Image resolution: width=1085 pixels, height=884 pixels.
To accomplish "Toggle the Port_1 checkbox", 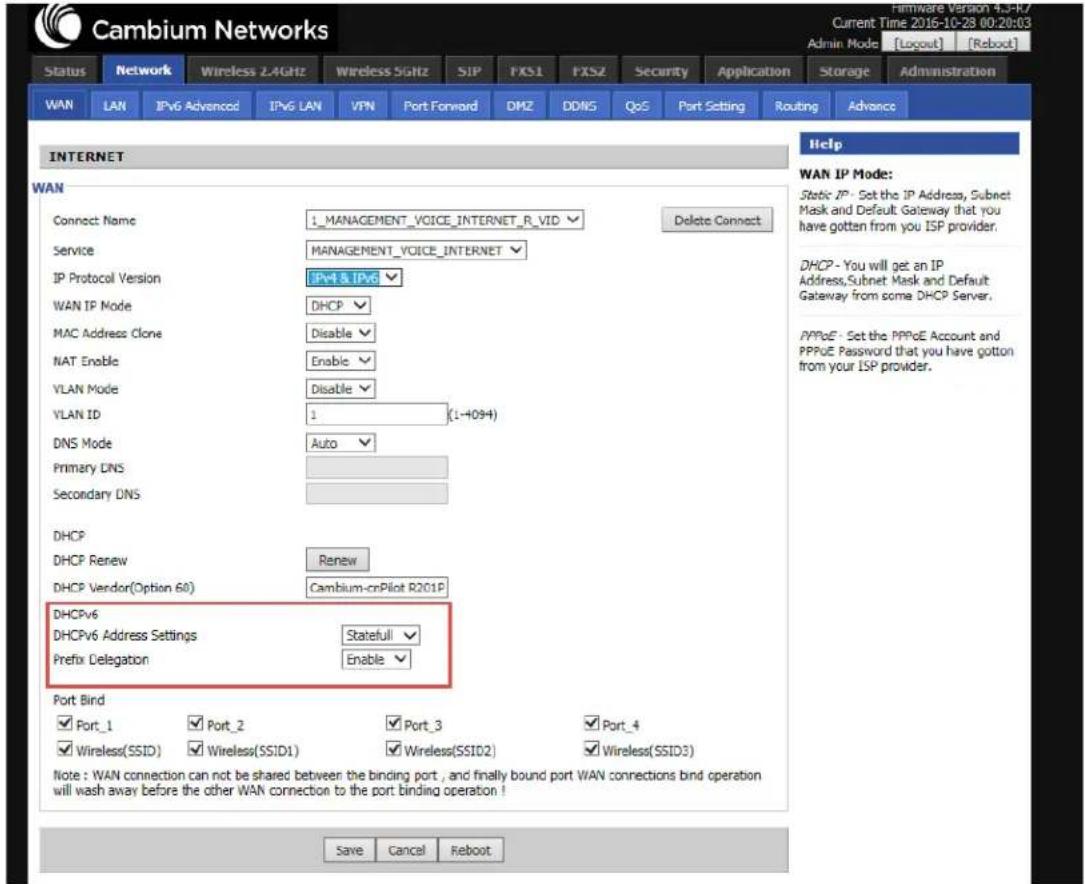I will pyautogui.click(x=65, y=724).
